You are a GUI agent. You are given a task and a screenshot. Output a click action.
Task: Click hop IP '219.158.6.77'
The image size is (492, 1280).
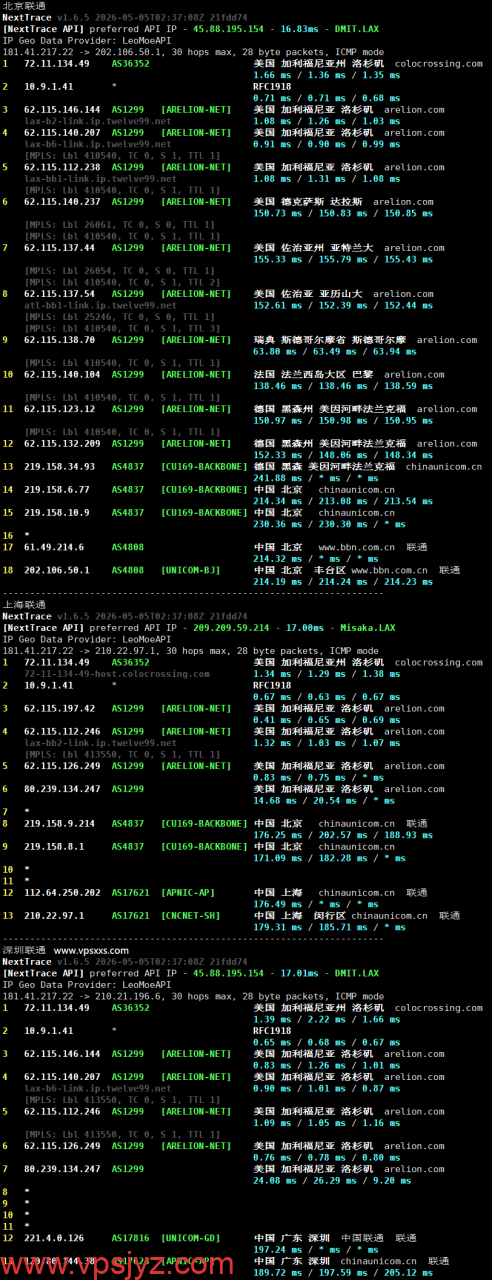coord(57,489)
